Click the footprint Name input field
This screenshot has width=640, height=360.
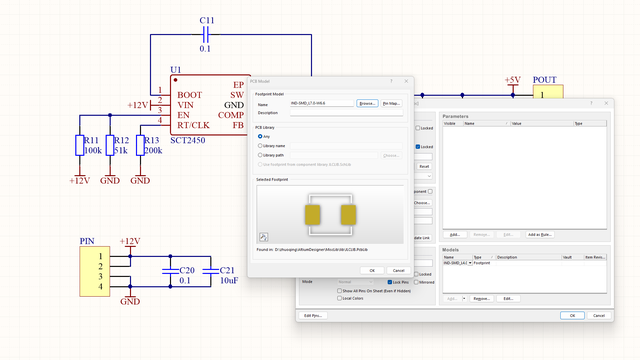click(322, 103)
